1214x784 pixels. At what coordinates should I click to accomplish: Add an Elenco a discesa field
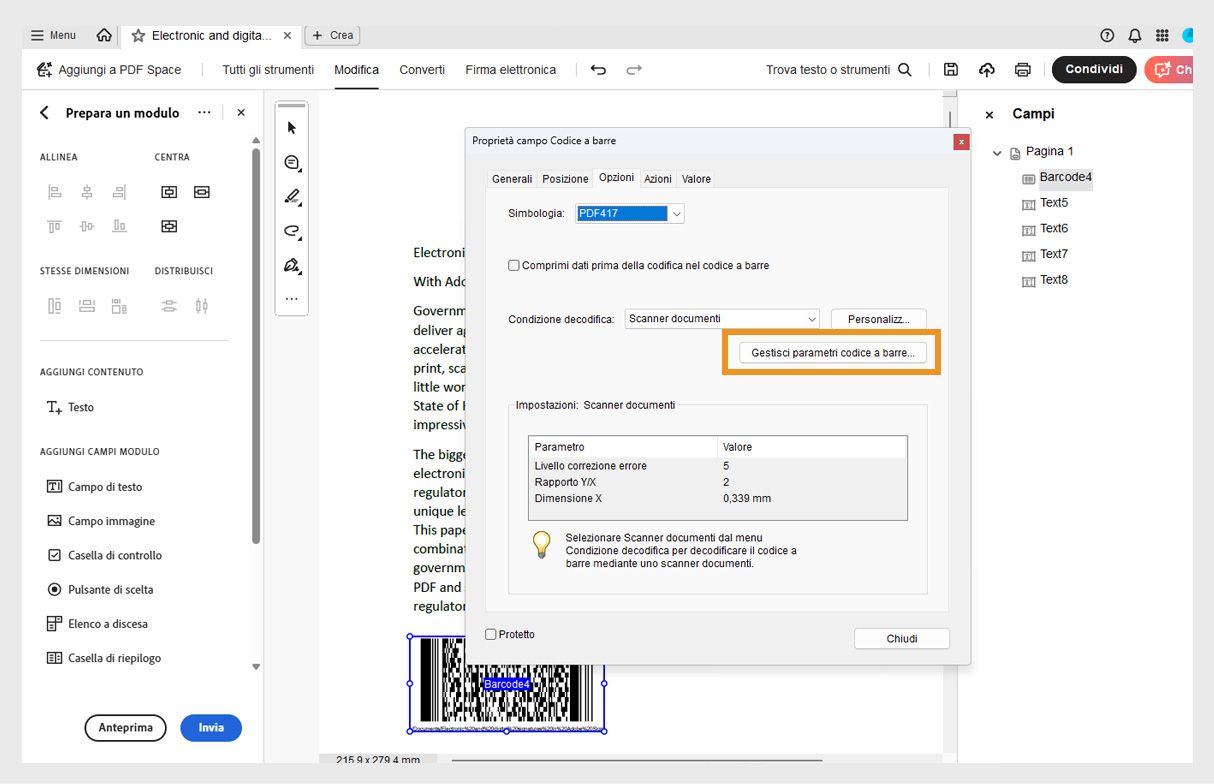(x=108, y=623)
